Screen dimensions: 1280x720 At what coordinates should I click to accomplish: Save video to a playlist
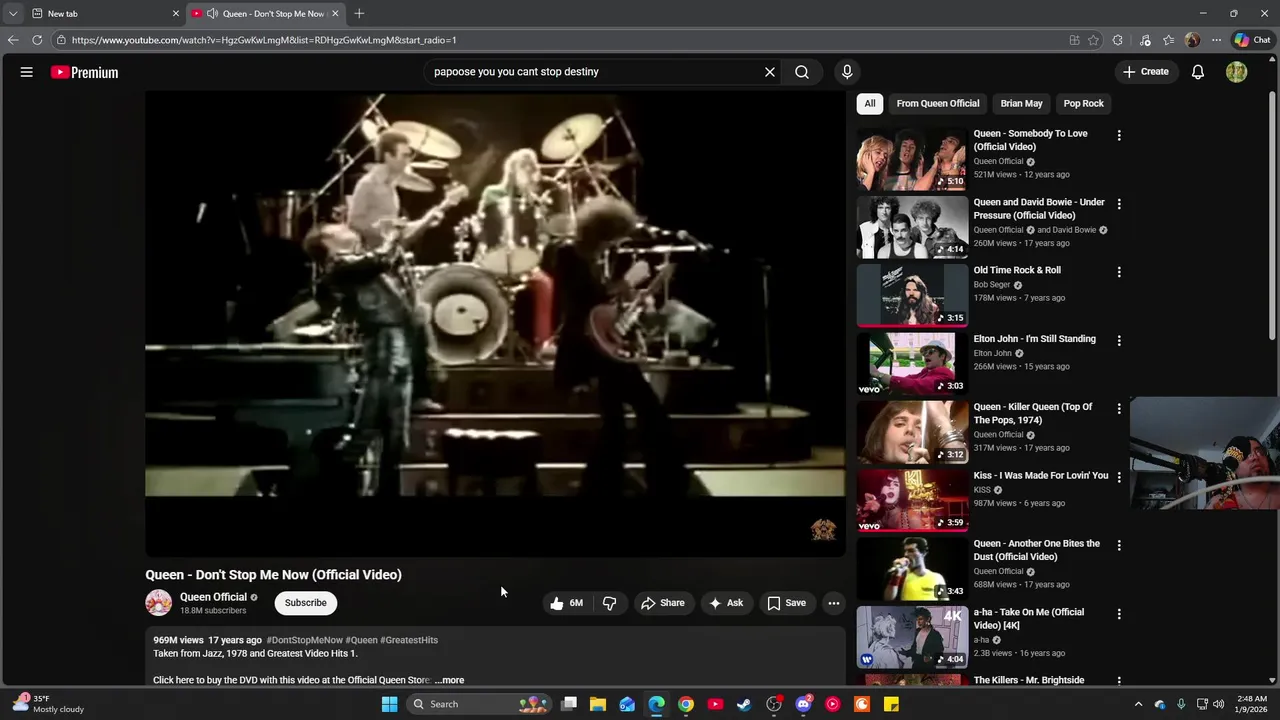(786, 603)
